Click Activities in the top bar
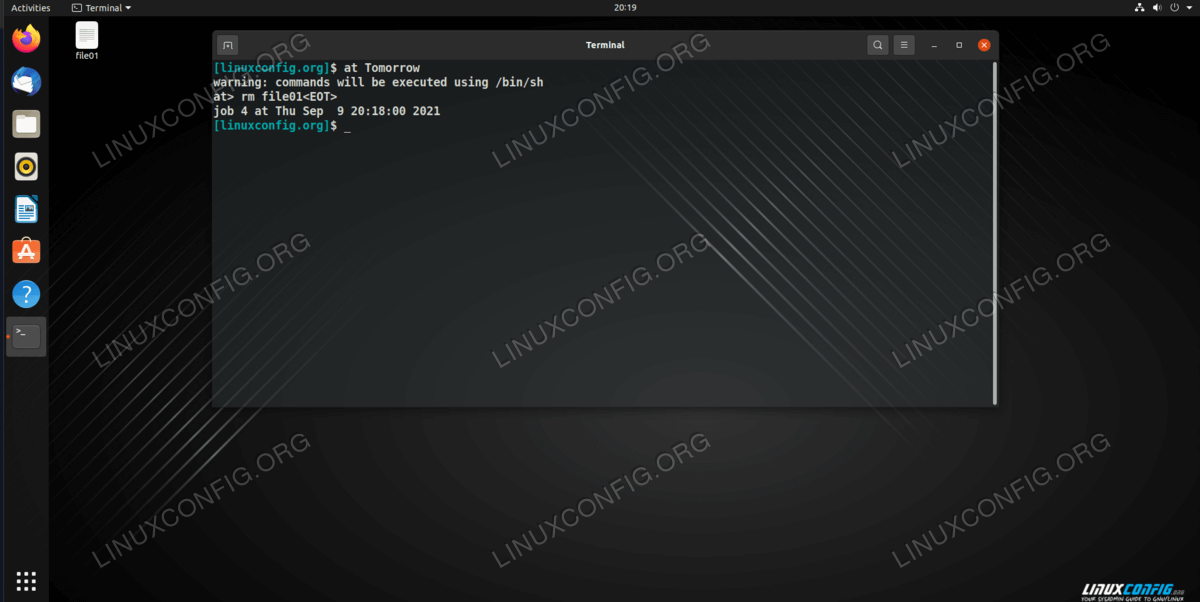This screenshot has height=602, width=1200. pos(30,8)
